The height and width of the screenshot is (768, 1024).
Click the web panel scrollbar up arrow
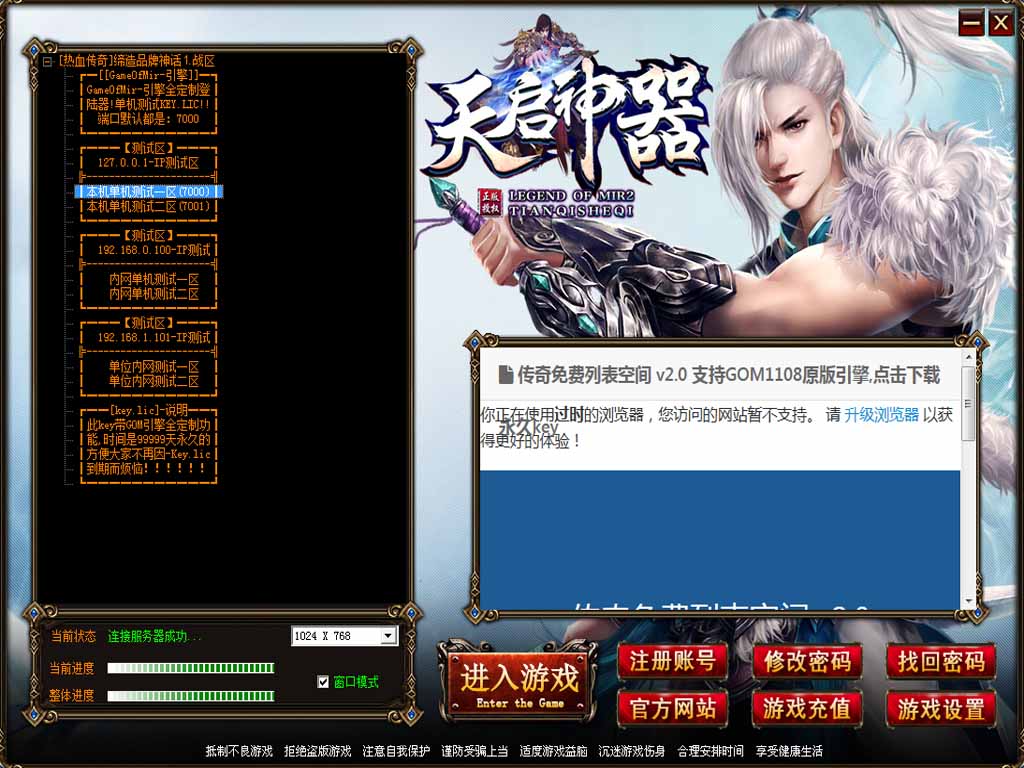pyautogui.click(x=968, y=359)
